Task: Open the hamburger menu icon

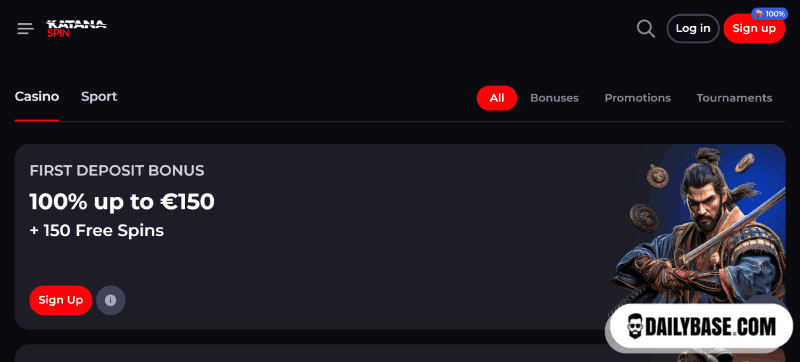Action: (25, 29)
